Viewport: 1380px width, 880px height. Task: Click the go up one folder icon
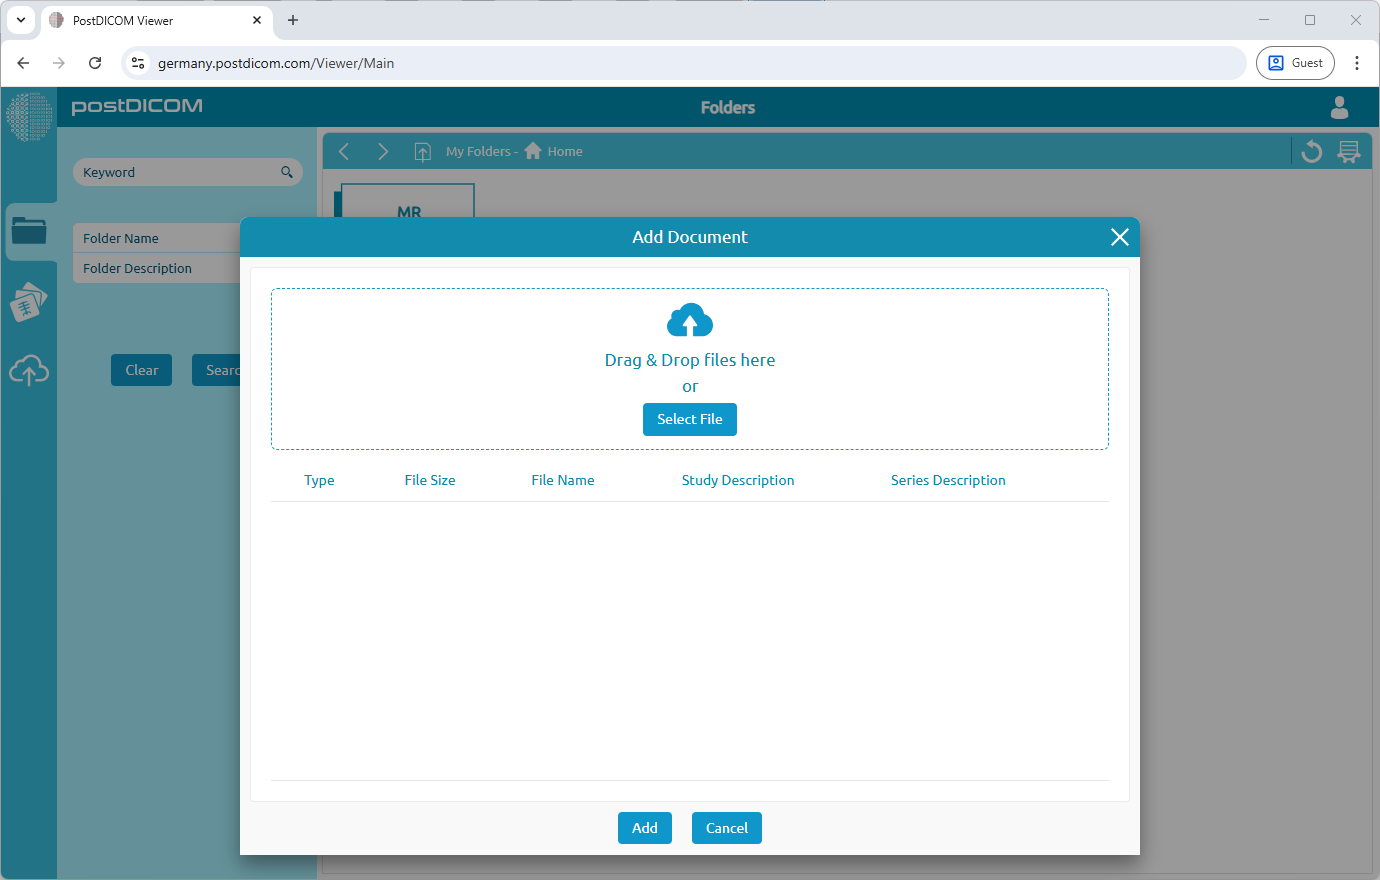click(x=423, y=152)
